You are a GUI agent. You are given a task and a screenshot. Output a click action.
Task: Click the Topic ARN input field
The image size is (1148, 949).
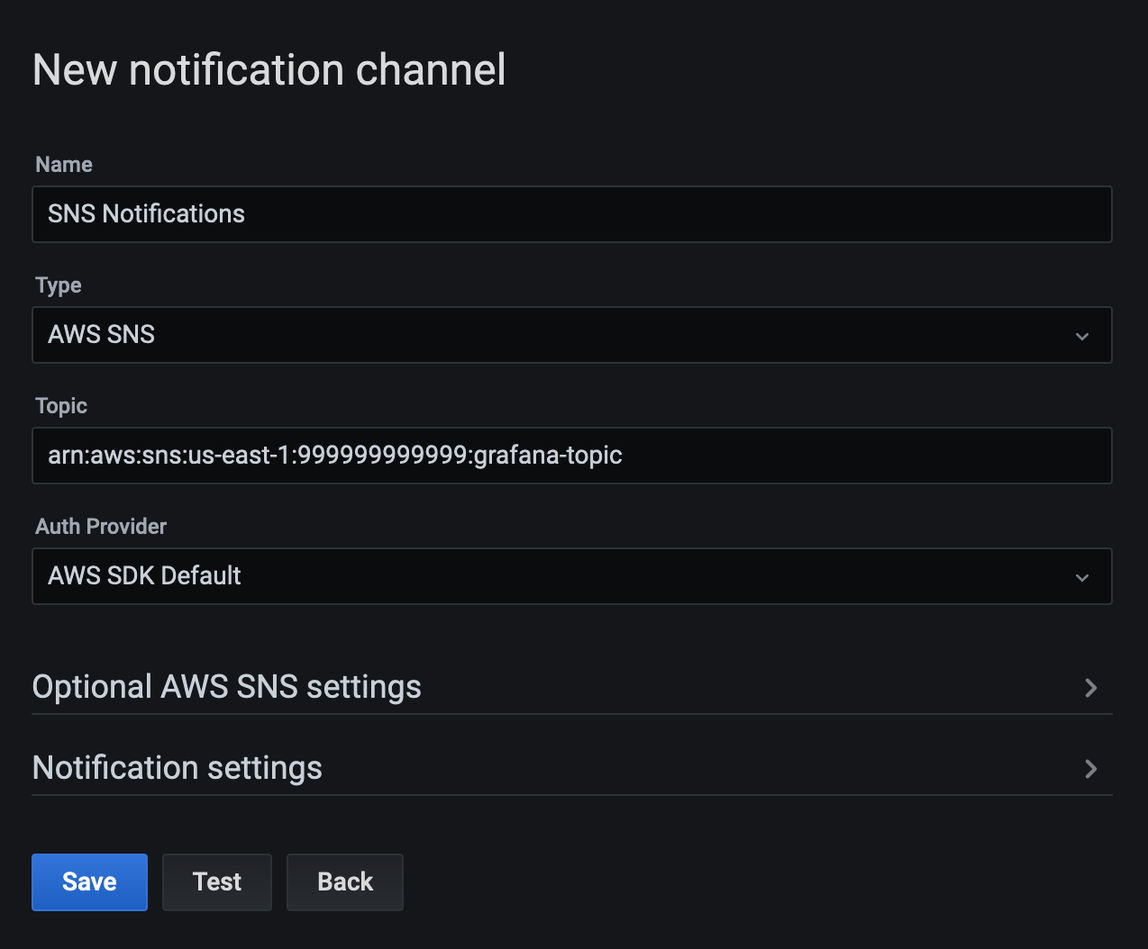pos(572,455)
